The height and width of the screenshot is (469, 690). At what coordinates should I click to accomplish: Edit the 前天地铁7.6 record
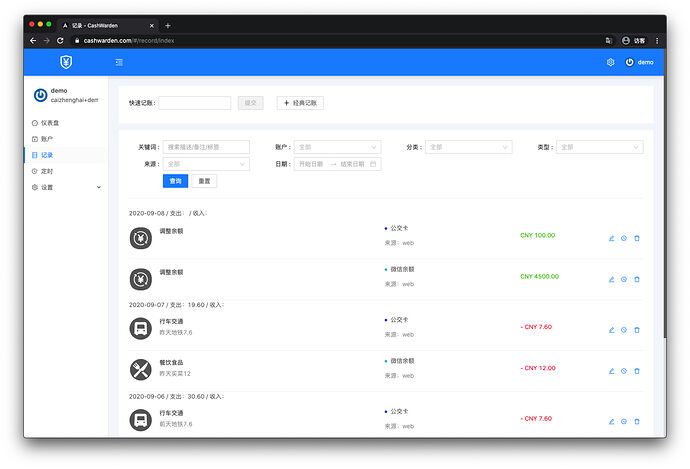[x=611, y=421]
